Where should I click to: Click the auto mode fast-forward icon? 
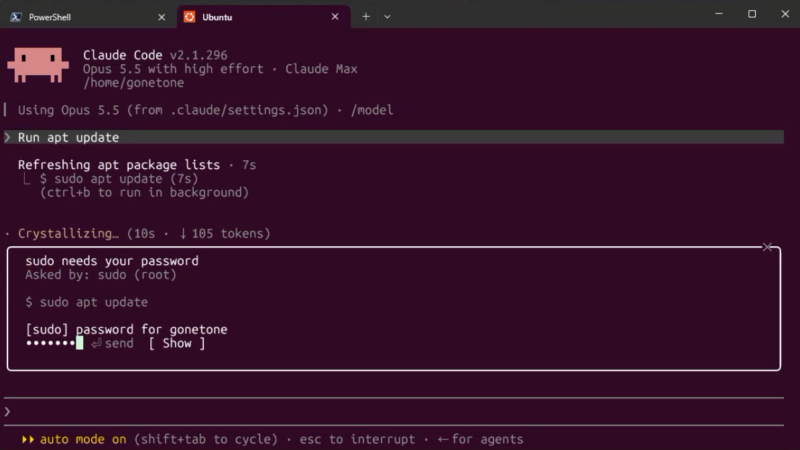(28, 439)
